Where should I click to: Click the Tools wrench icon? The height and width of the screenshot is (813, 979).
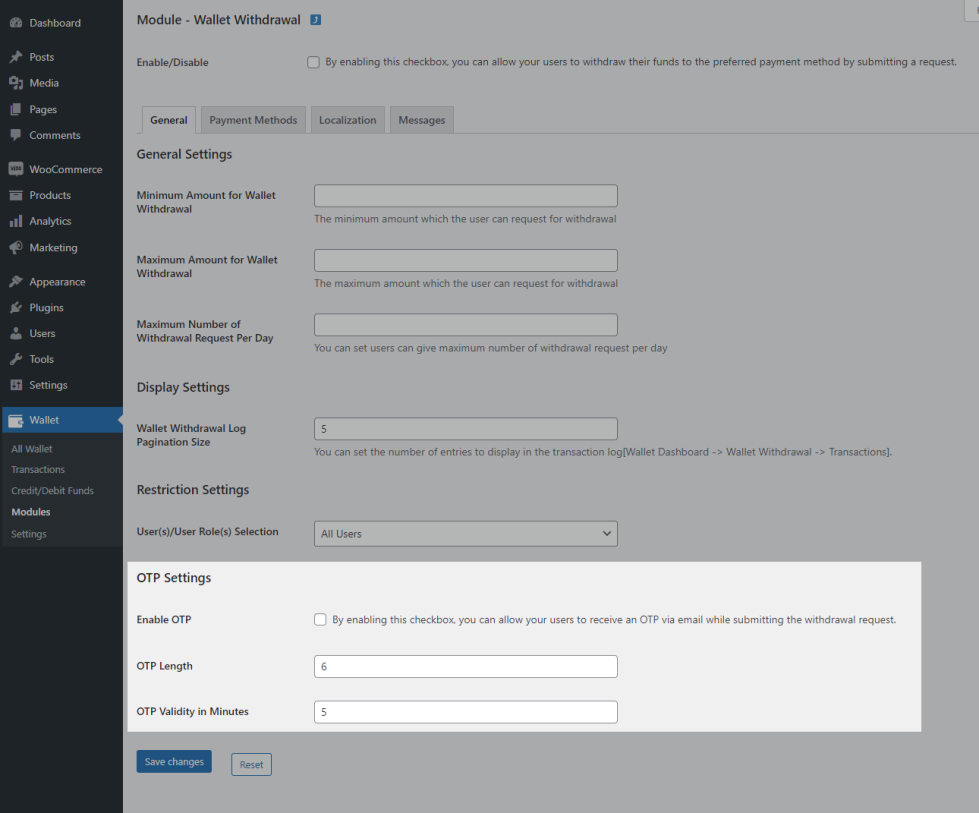click(16, 359)
